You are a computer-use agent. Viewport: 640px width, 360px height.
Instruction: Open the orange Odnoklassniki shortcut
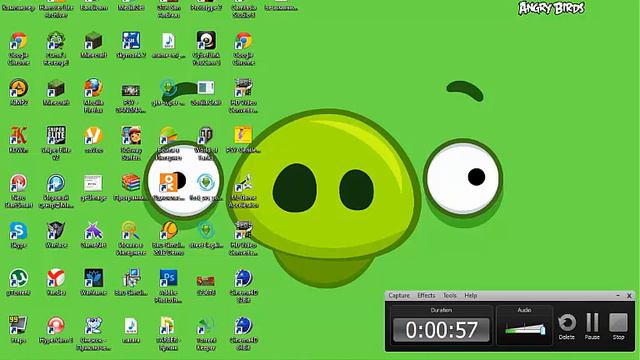tap(169, 182)
